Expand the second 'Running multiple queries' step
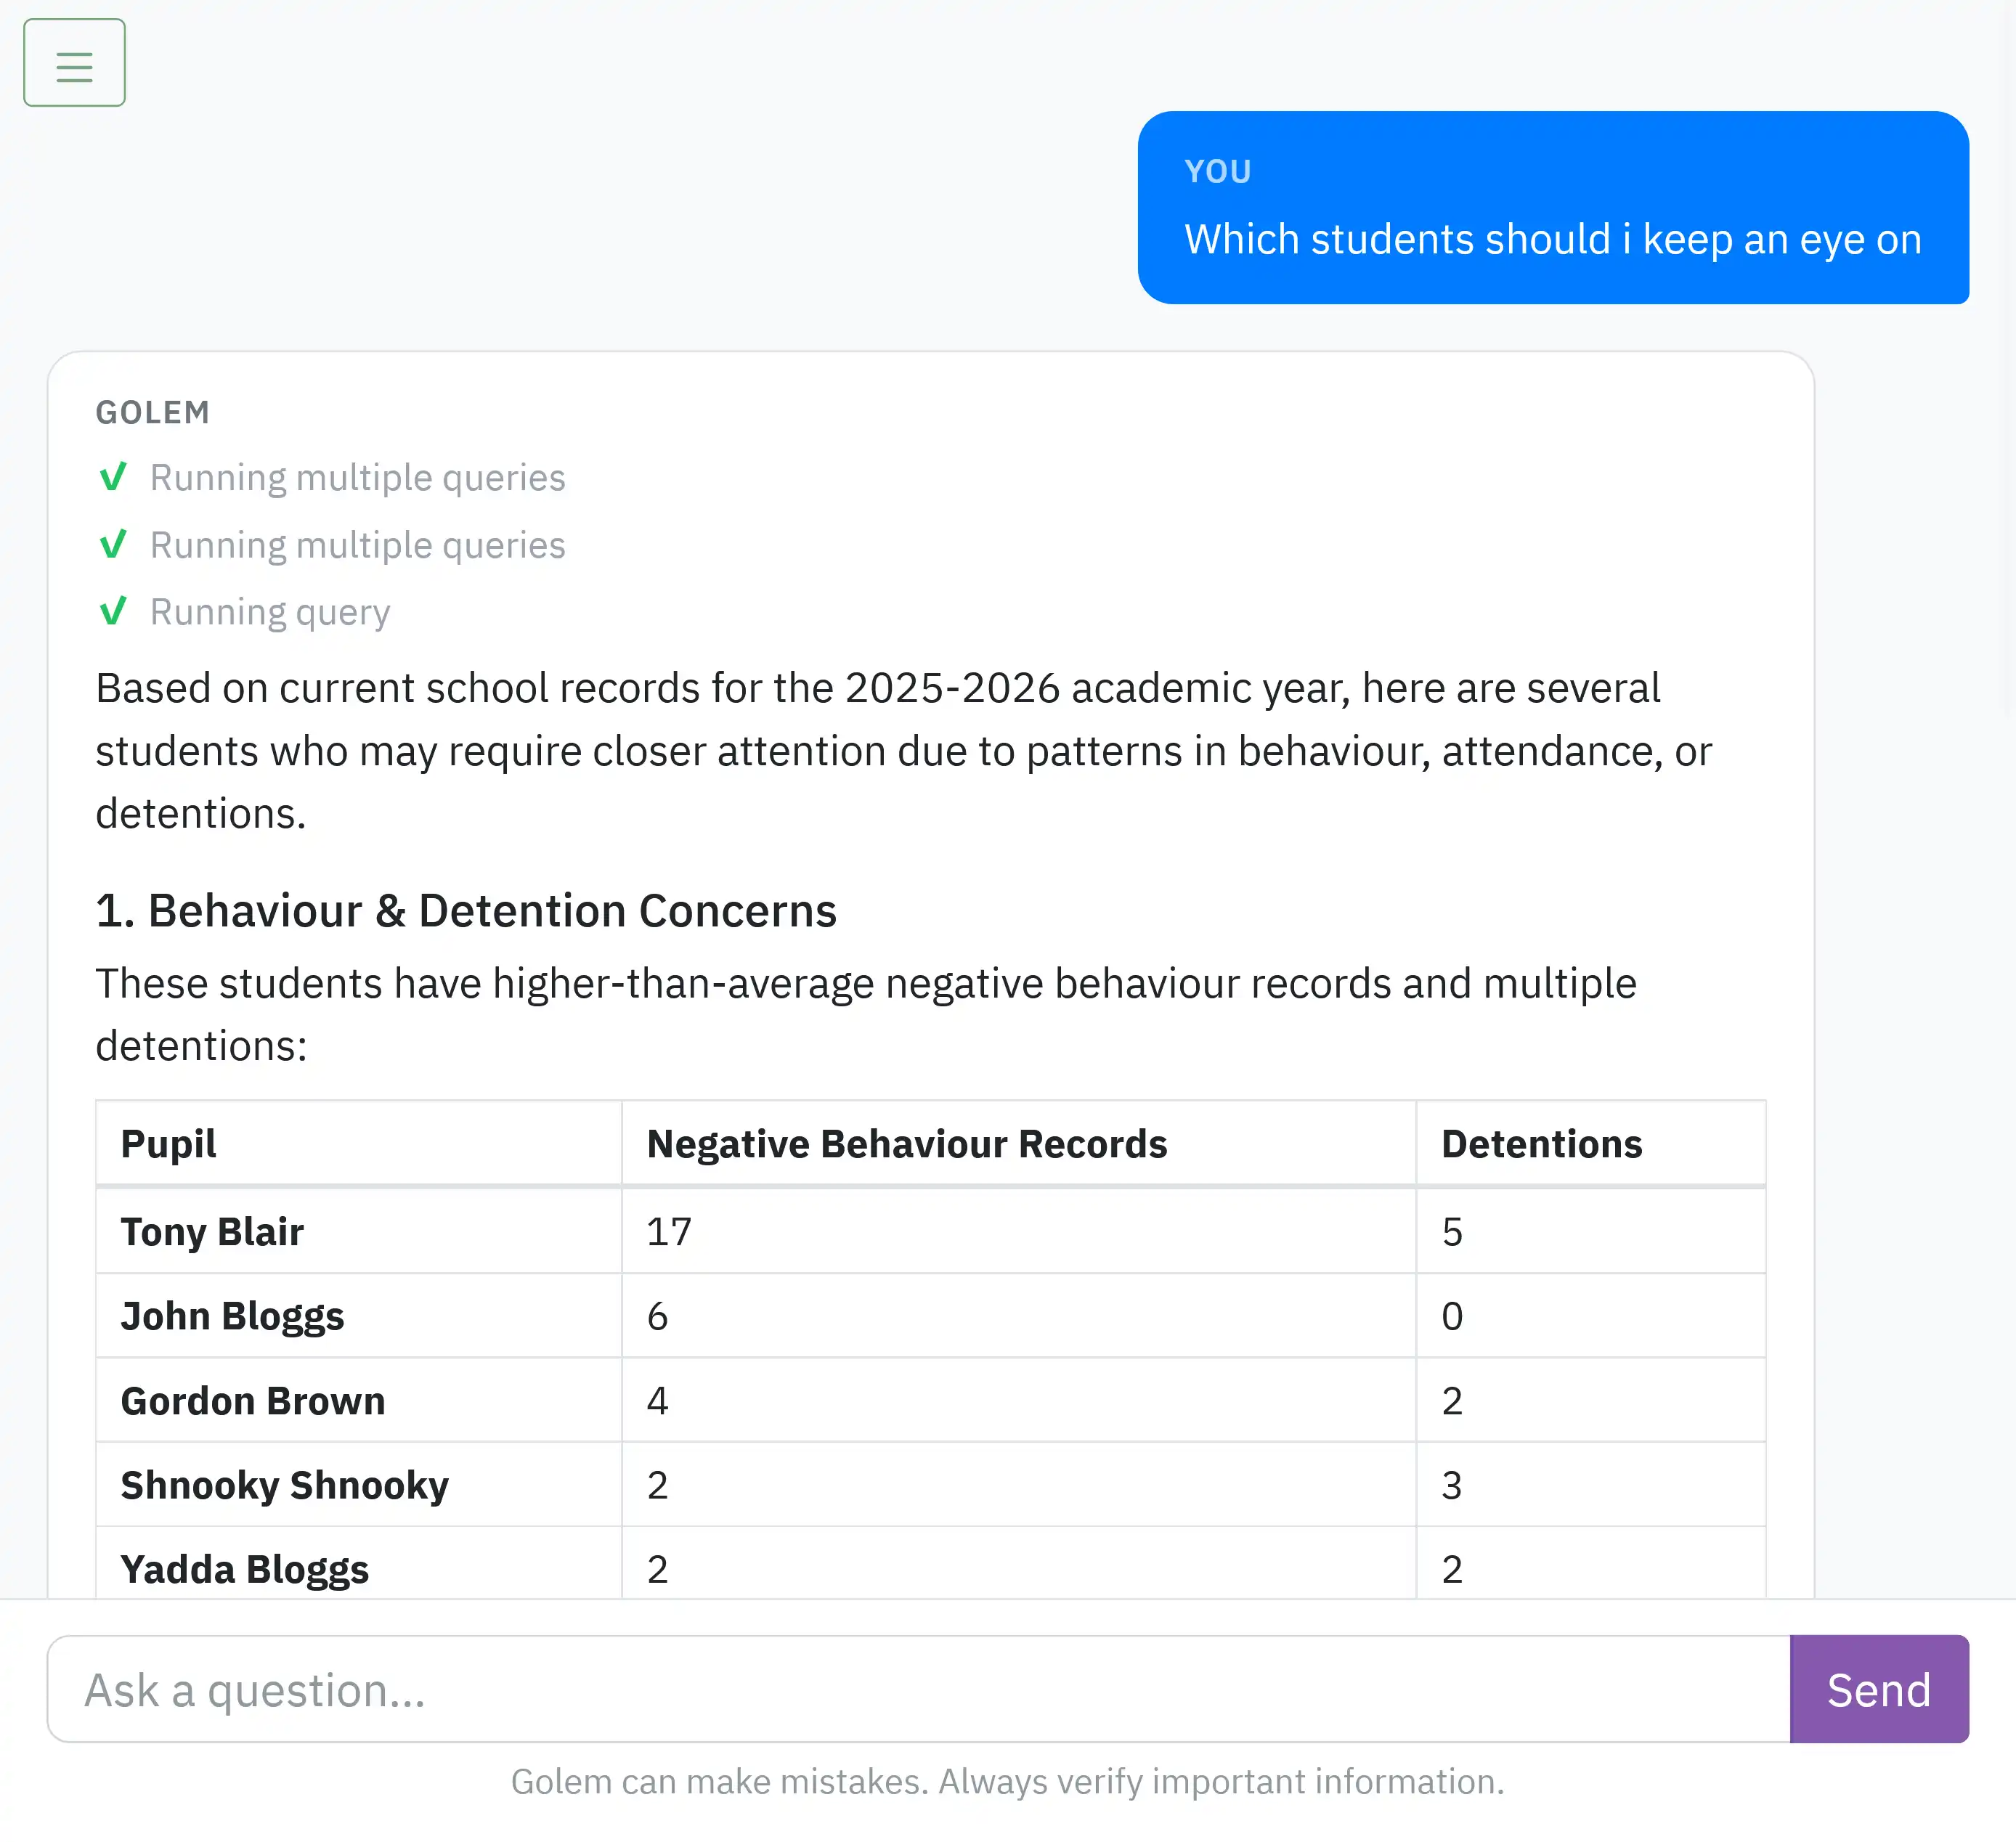2016x1842 pixels. pyautogui.click(x=357, y=545)
